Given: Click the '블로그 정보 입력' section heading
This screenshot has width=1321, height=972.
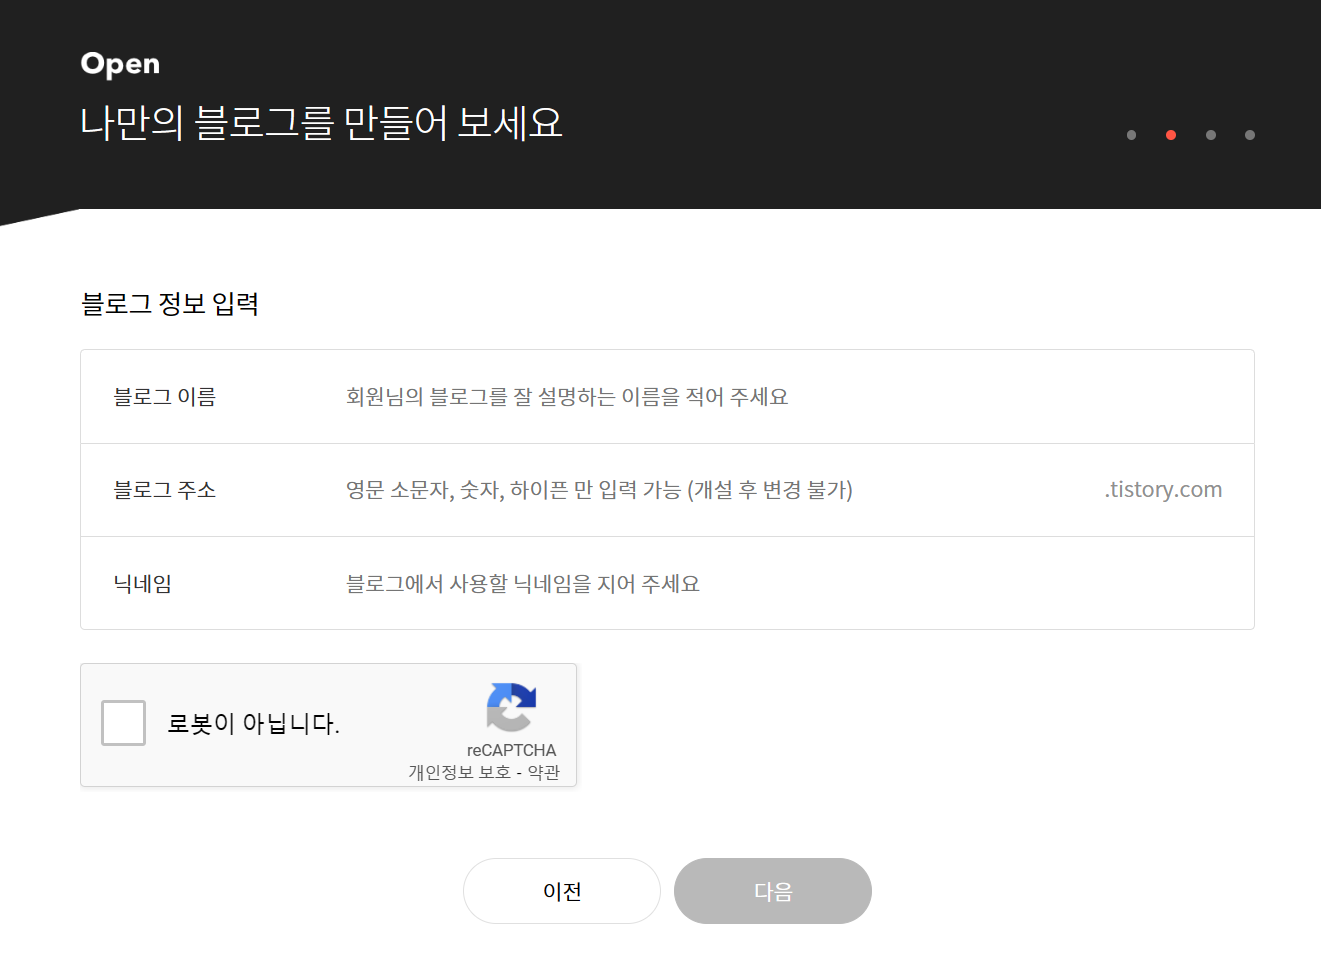Looking at the screenshot, I should pos(170,304).
